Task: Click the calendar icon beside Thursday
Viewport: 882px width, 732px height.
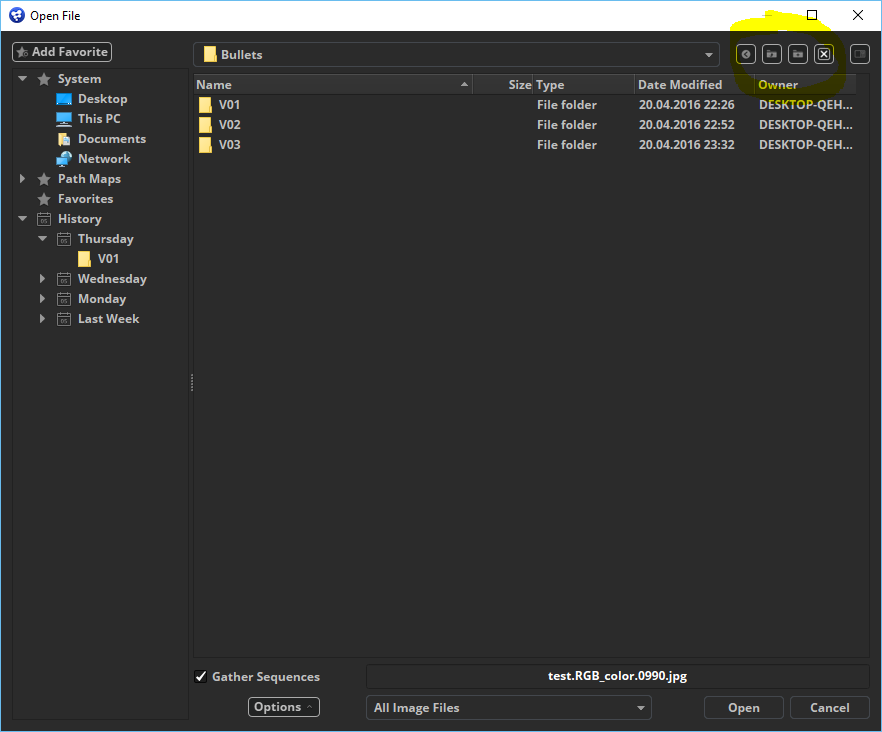Action: pos(64,239)
